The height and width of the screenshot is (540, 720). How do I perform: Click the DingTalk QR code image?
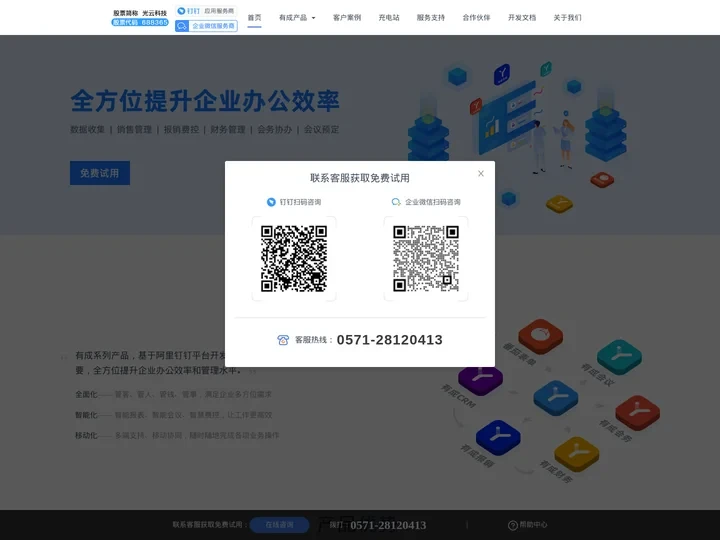[x=294, y=259]
